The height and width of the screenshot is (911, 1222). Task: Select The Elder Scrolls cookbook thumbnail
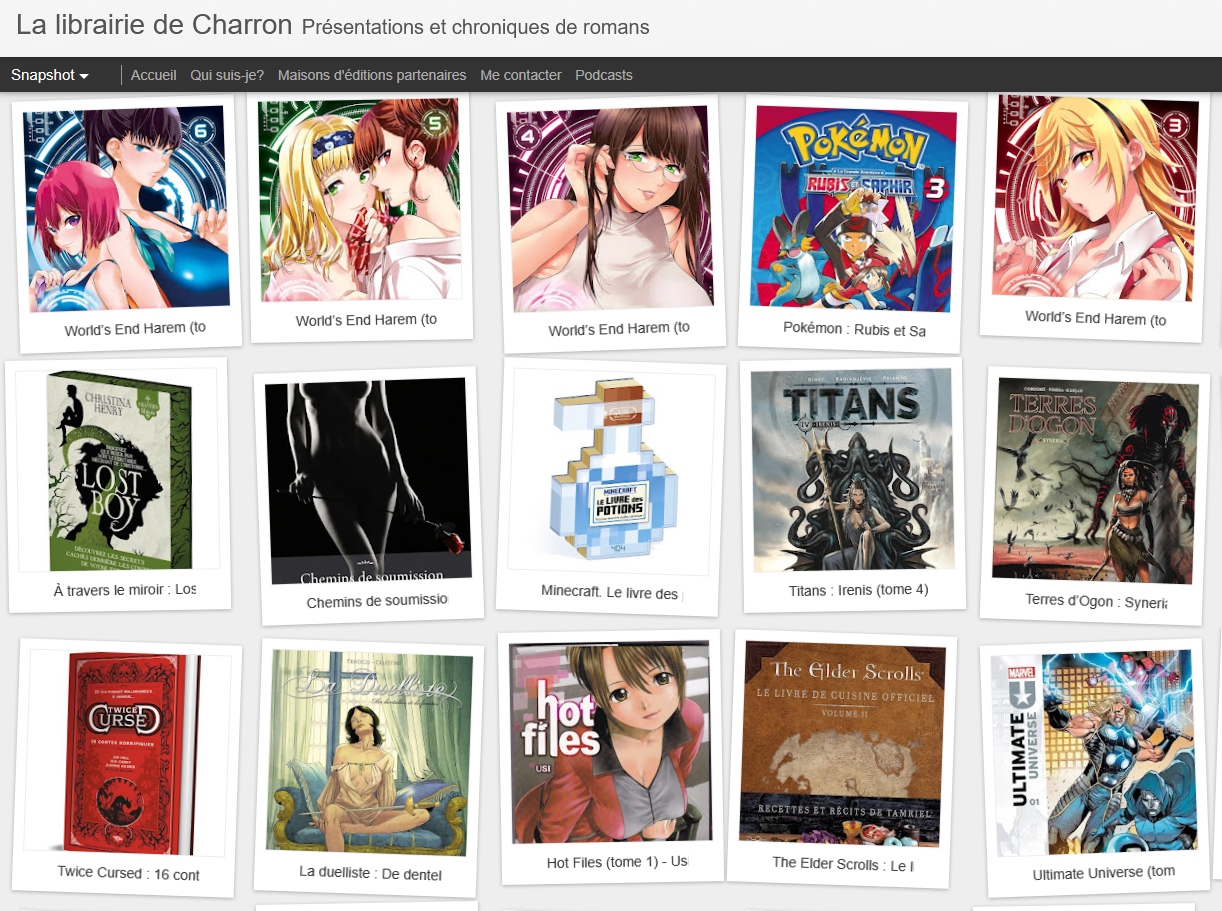pos(843,743)
